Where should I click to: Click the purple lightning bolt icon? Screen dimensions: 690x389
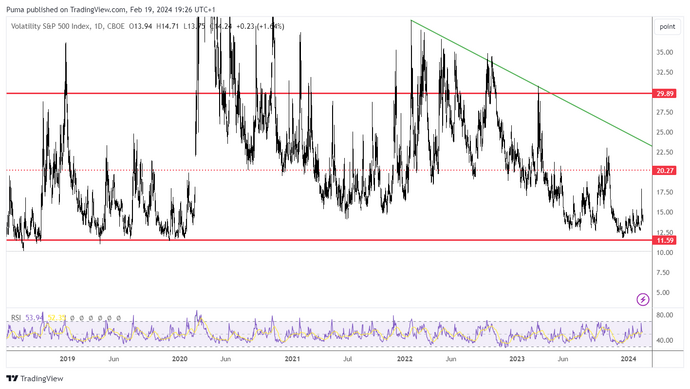[x=643, y=300]
